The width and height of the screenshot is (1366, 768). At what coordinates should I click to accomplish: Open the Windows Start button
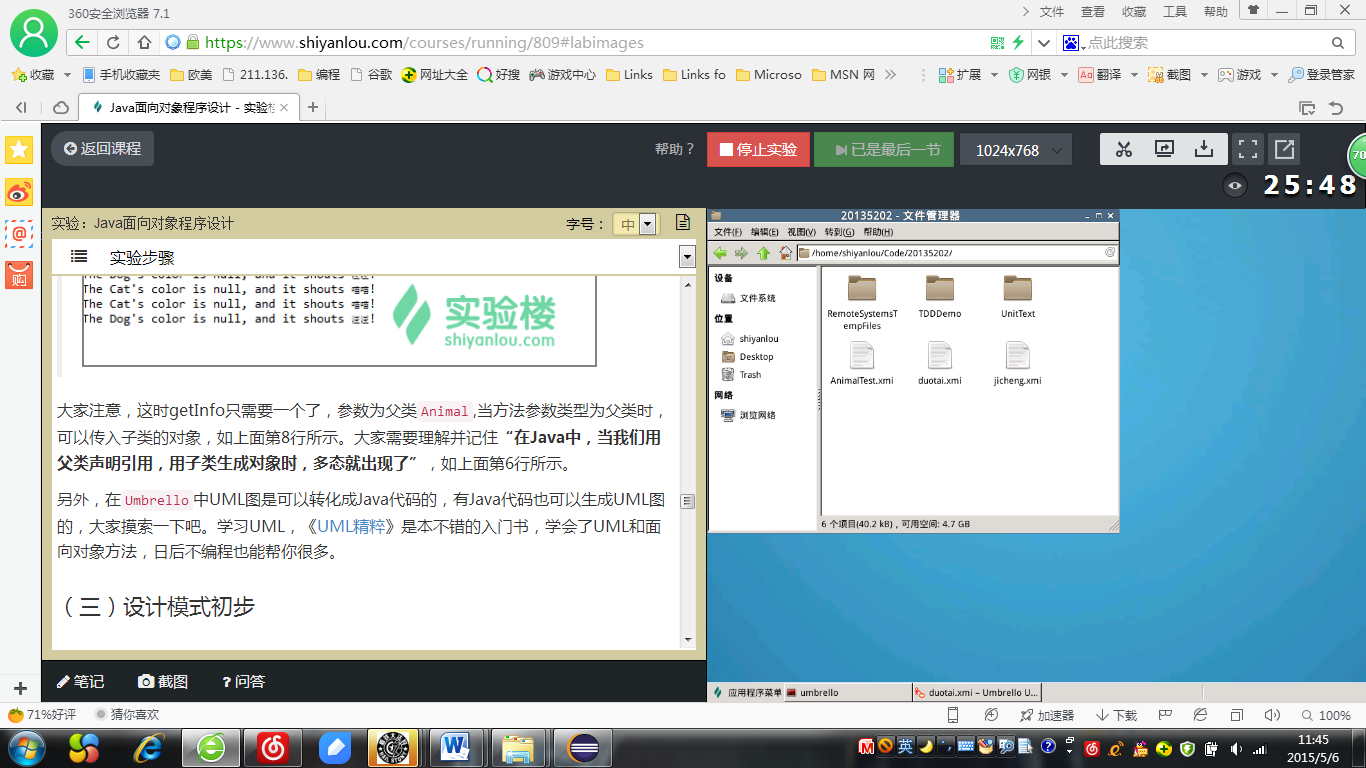pyautogui.click(x=25, y=747)
